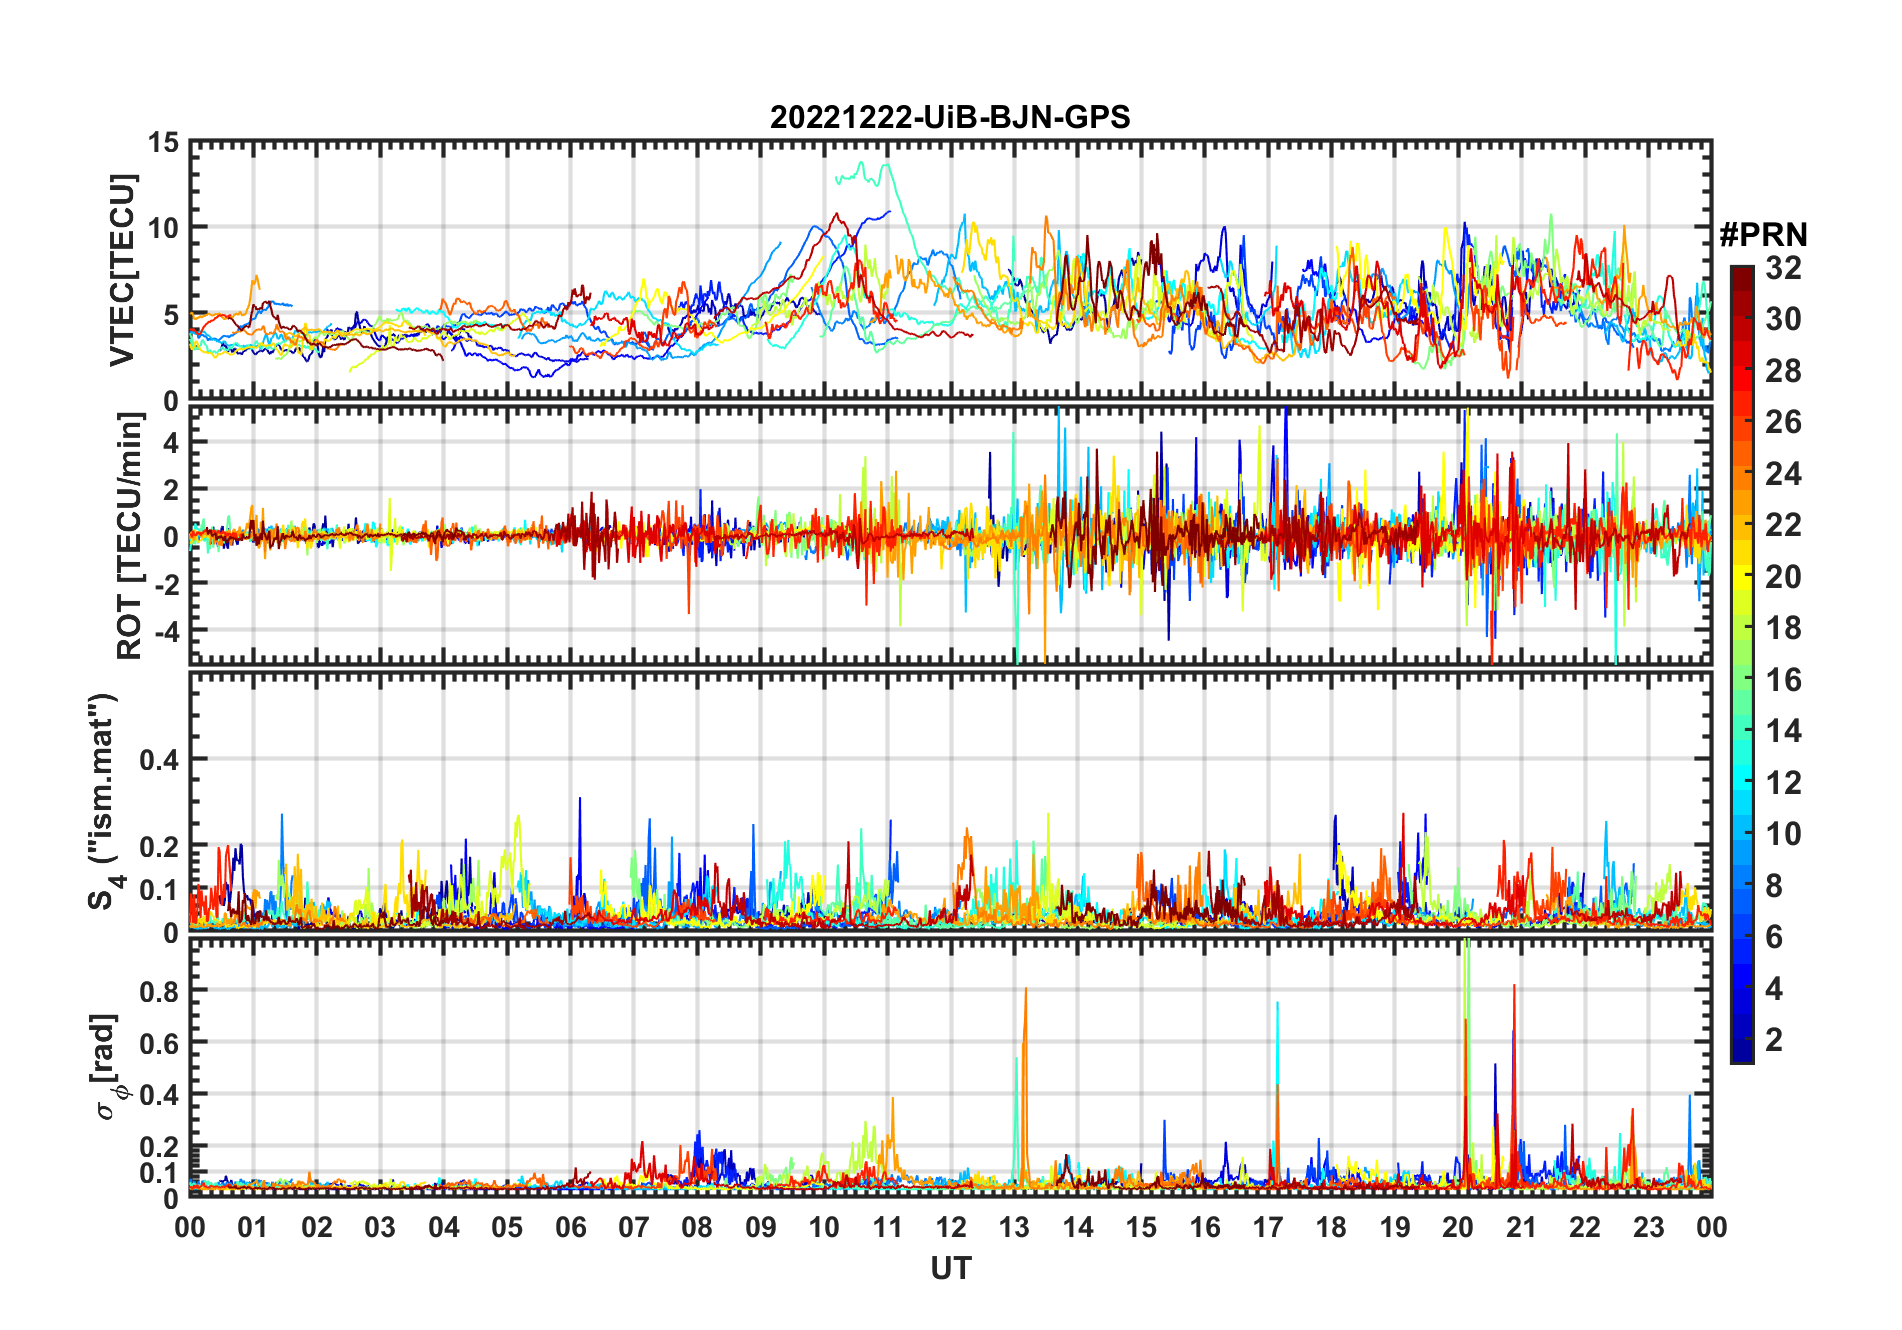Click UT axis hour label 19
This screenshot has height=1330, width=1902.
click(x=1395, y=1227)
